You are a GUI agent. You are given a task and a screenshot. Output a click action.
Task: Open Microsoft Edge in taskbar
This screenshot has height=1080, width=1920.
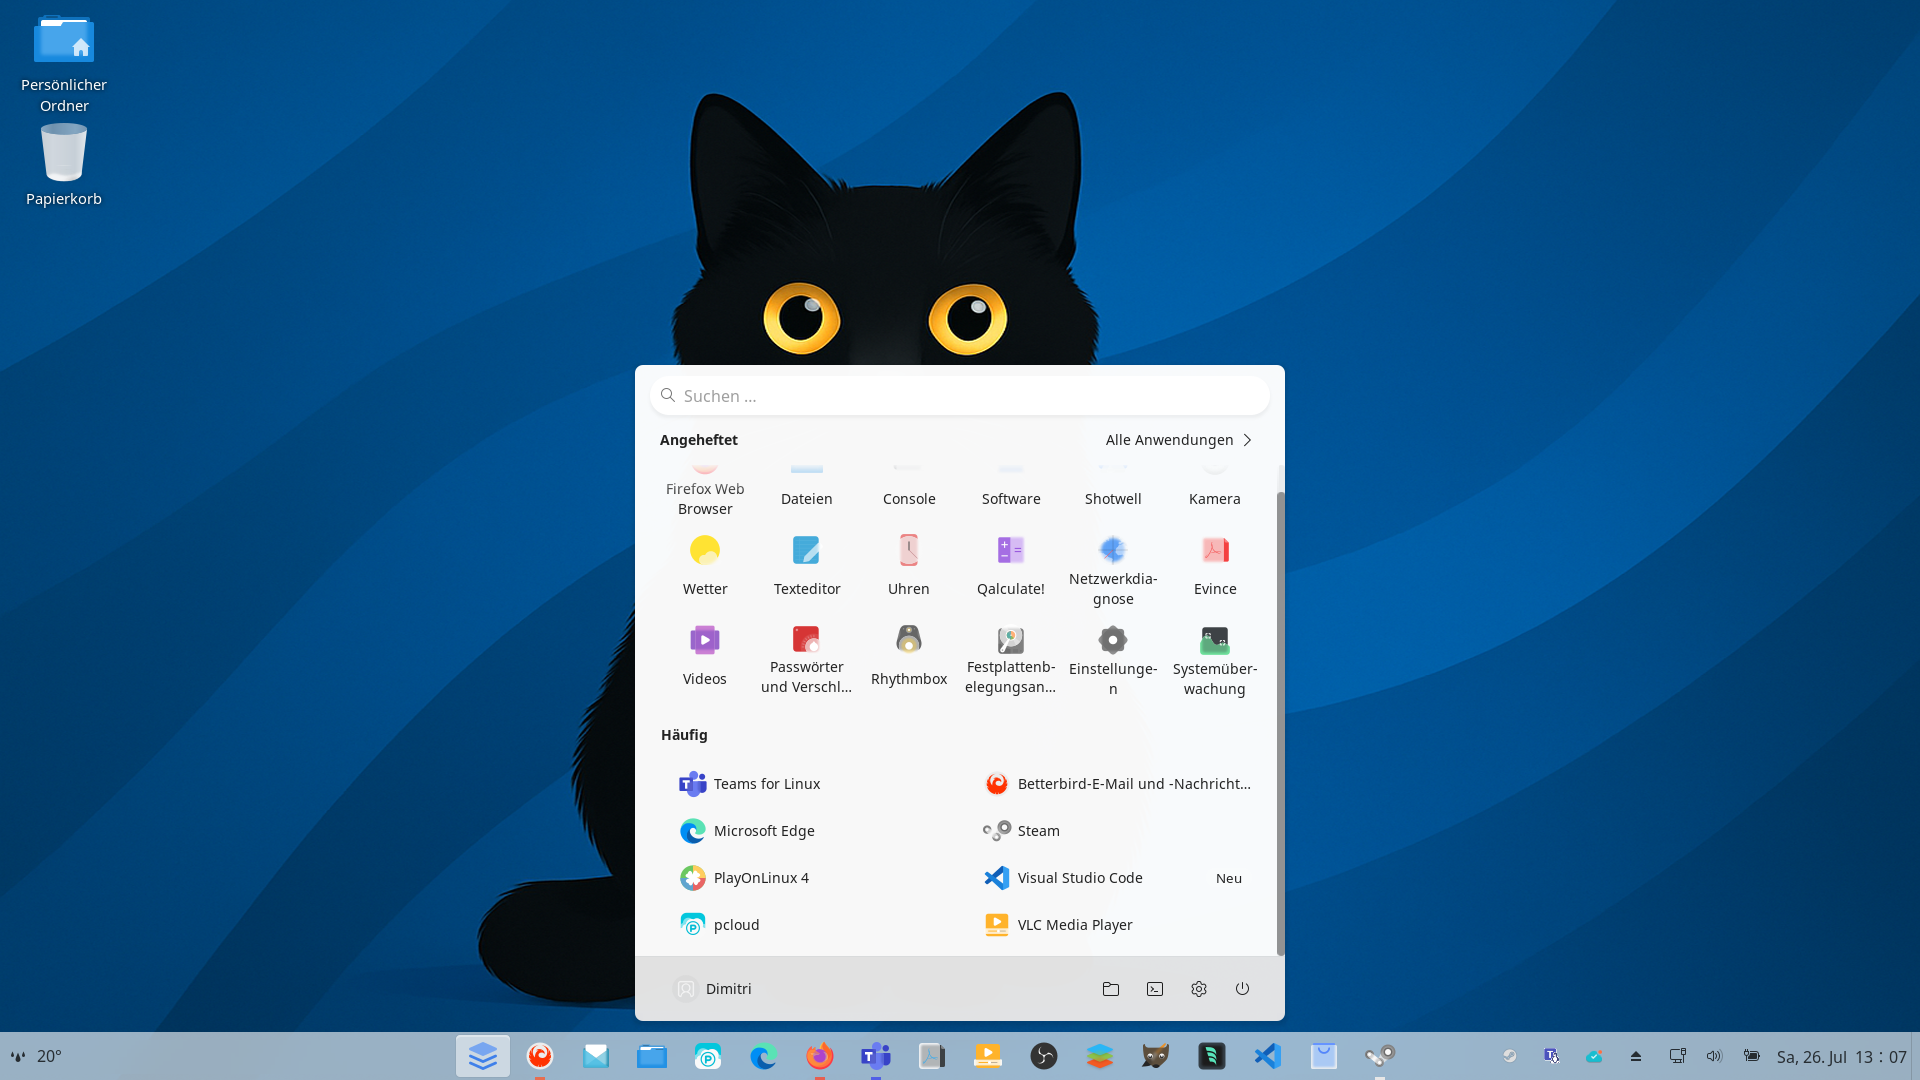tap(764, 1056)
